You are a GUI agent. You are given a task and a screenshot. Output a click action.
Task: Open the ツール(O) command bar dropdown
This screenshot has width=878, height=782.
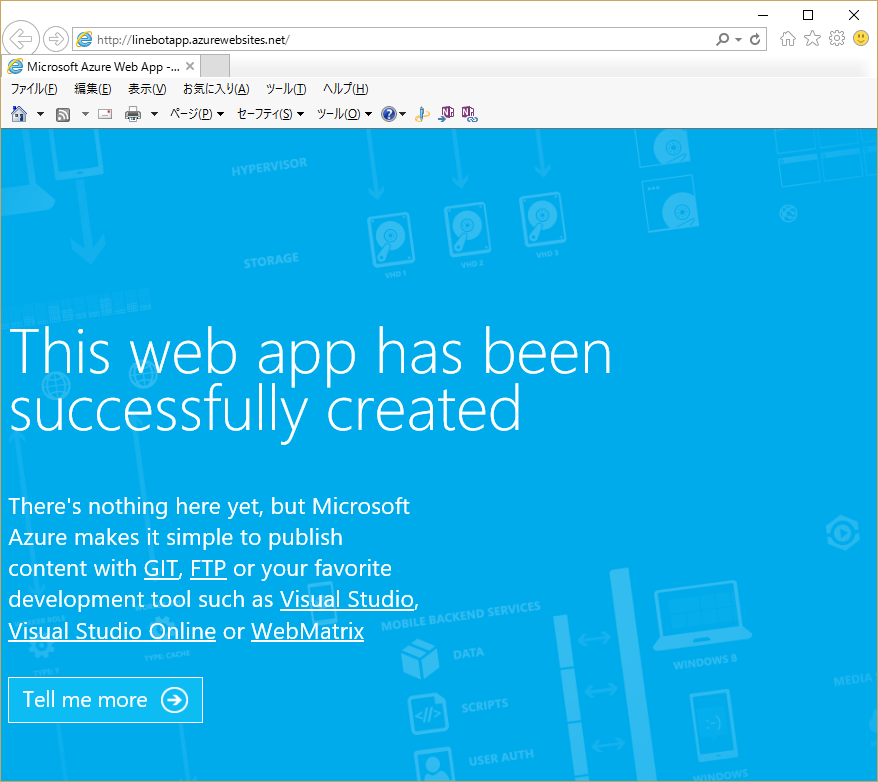(x=344, y=114)
